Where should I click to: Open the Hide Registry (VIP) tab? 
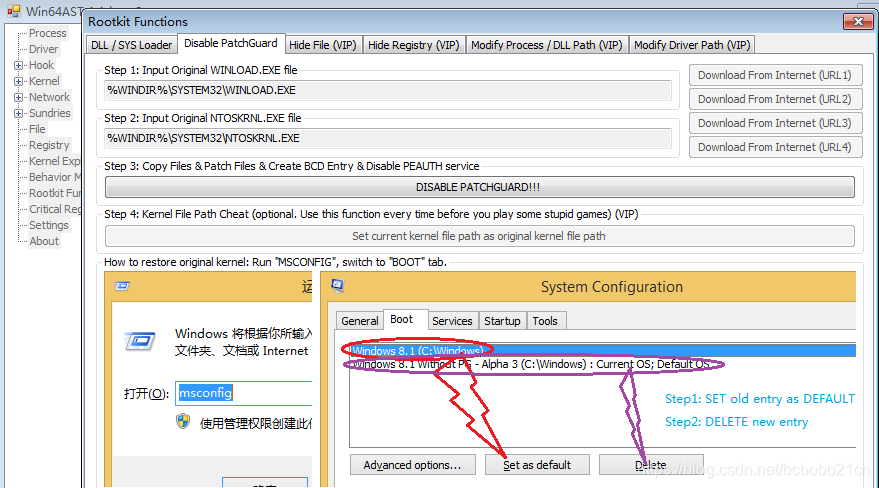point(414,45)
